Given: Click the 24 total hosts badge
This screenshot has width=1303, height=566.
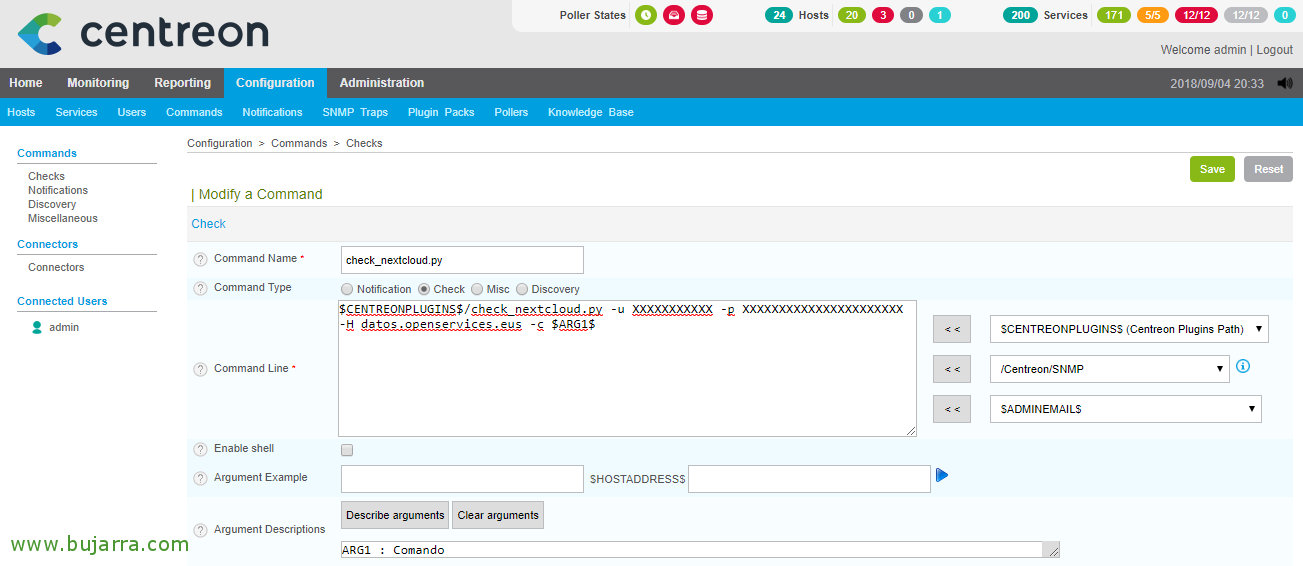Looking at the screenshot, I should 779,15.
